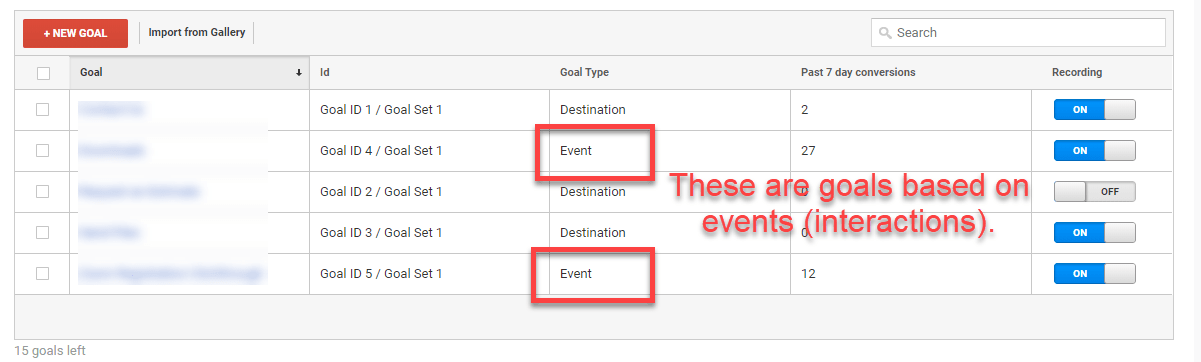The width and height of the screenshot is (1201, 362).
Task: Tick the select-all header checkbox
Action: click(x=43, y=73)
